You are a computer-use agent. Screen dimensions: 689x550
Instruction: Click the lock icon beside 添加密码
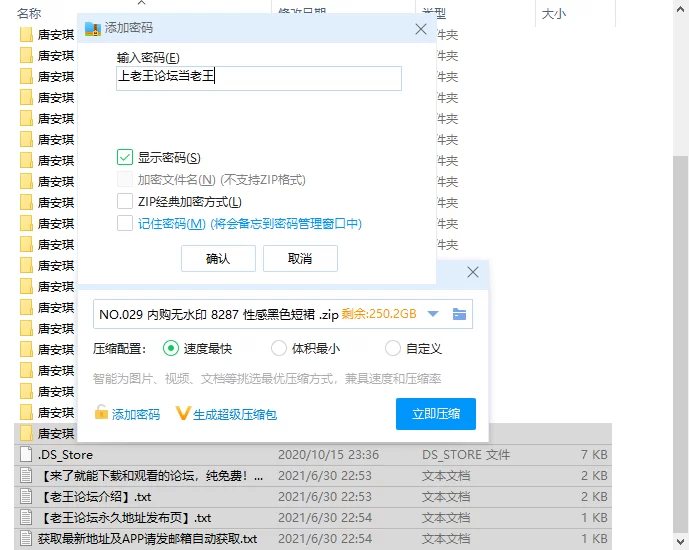click(101, 413)
